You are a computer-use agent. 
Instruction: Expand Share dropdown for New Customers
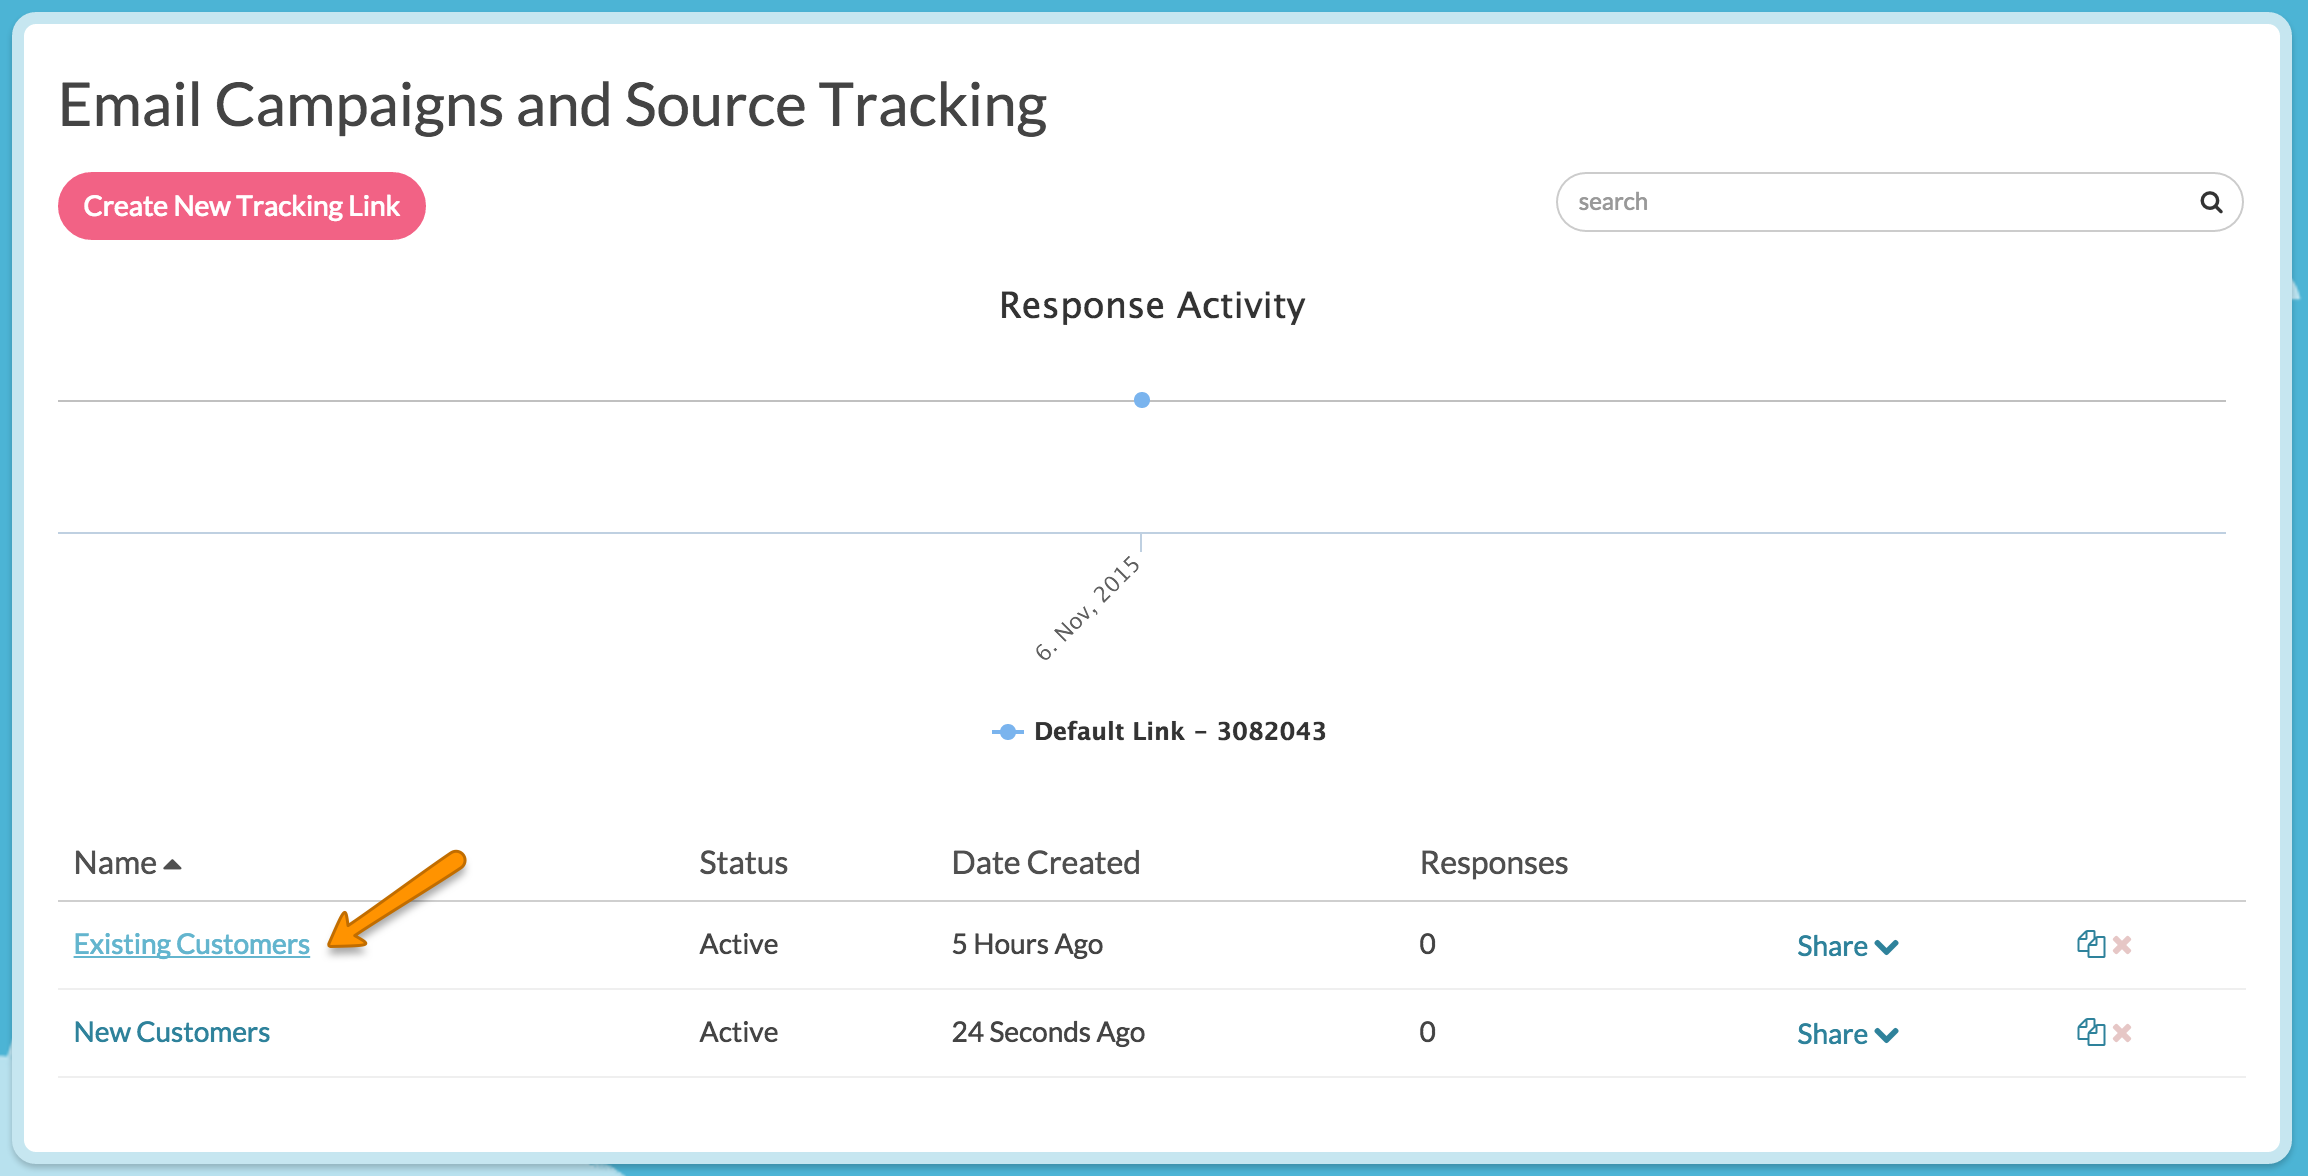tap(1846, 1034)
